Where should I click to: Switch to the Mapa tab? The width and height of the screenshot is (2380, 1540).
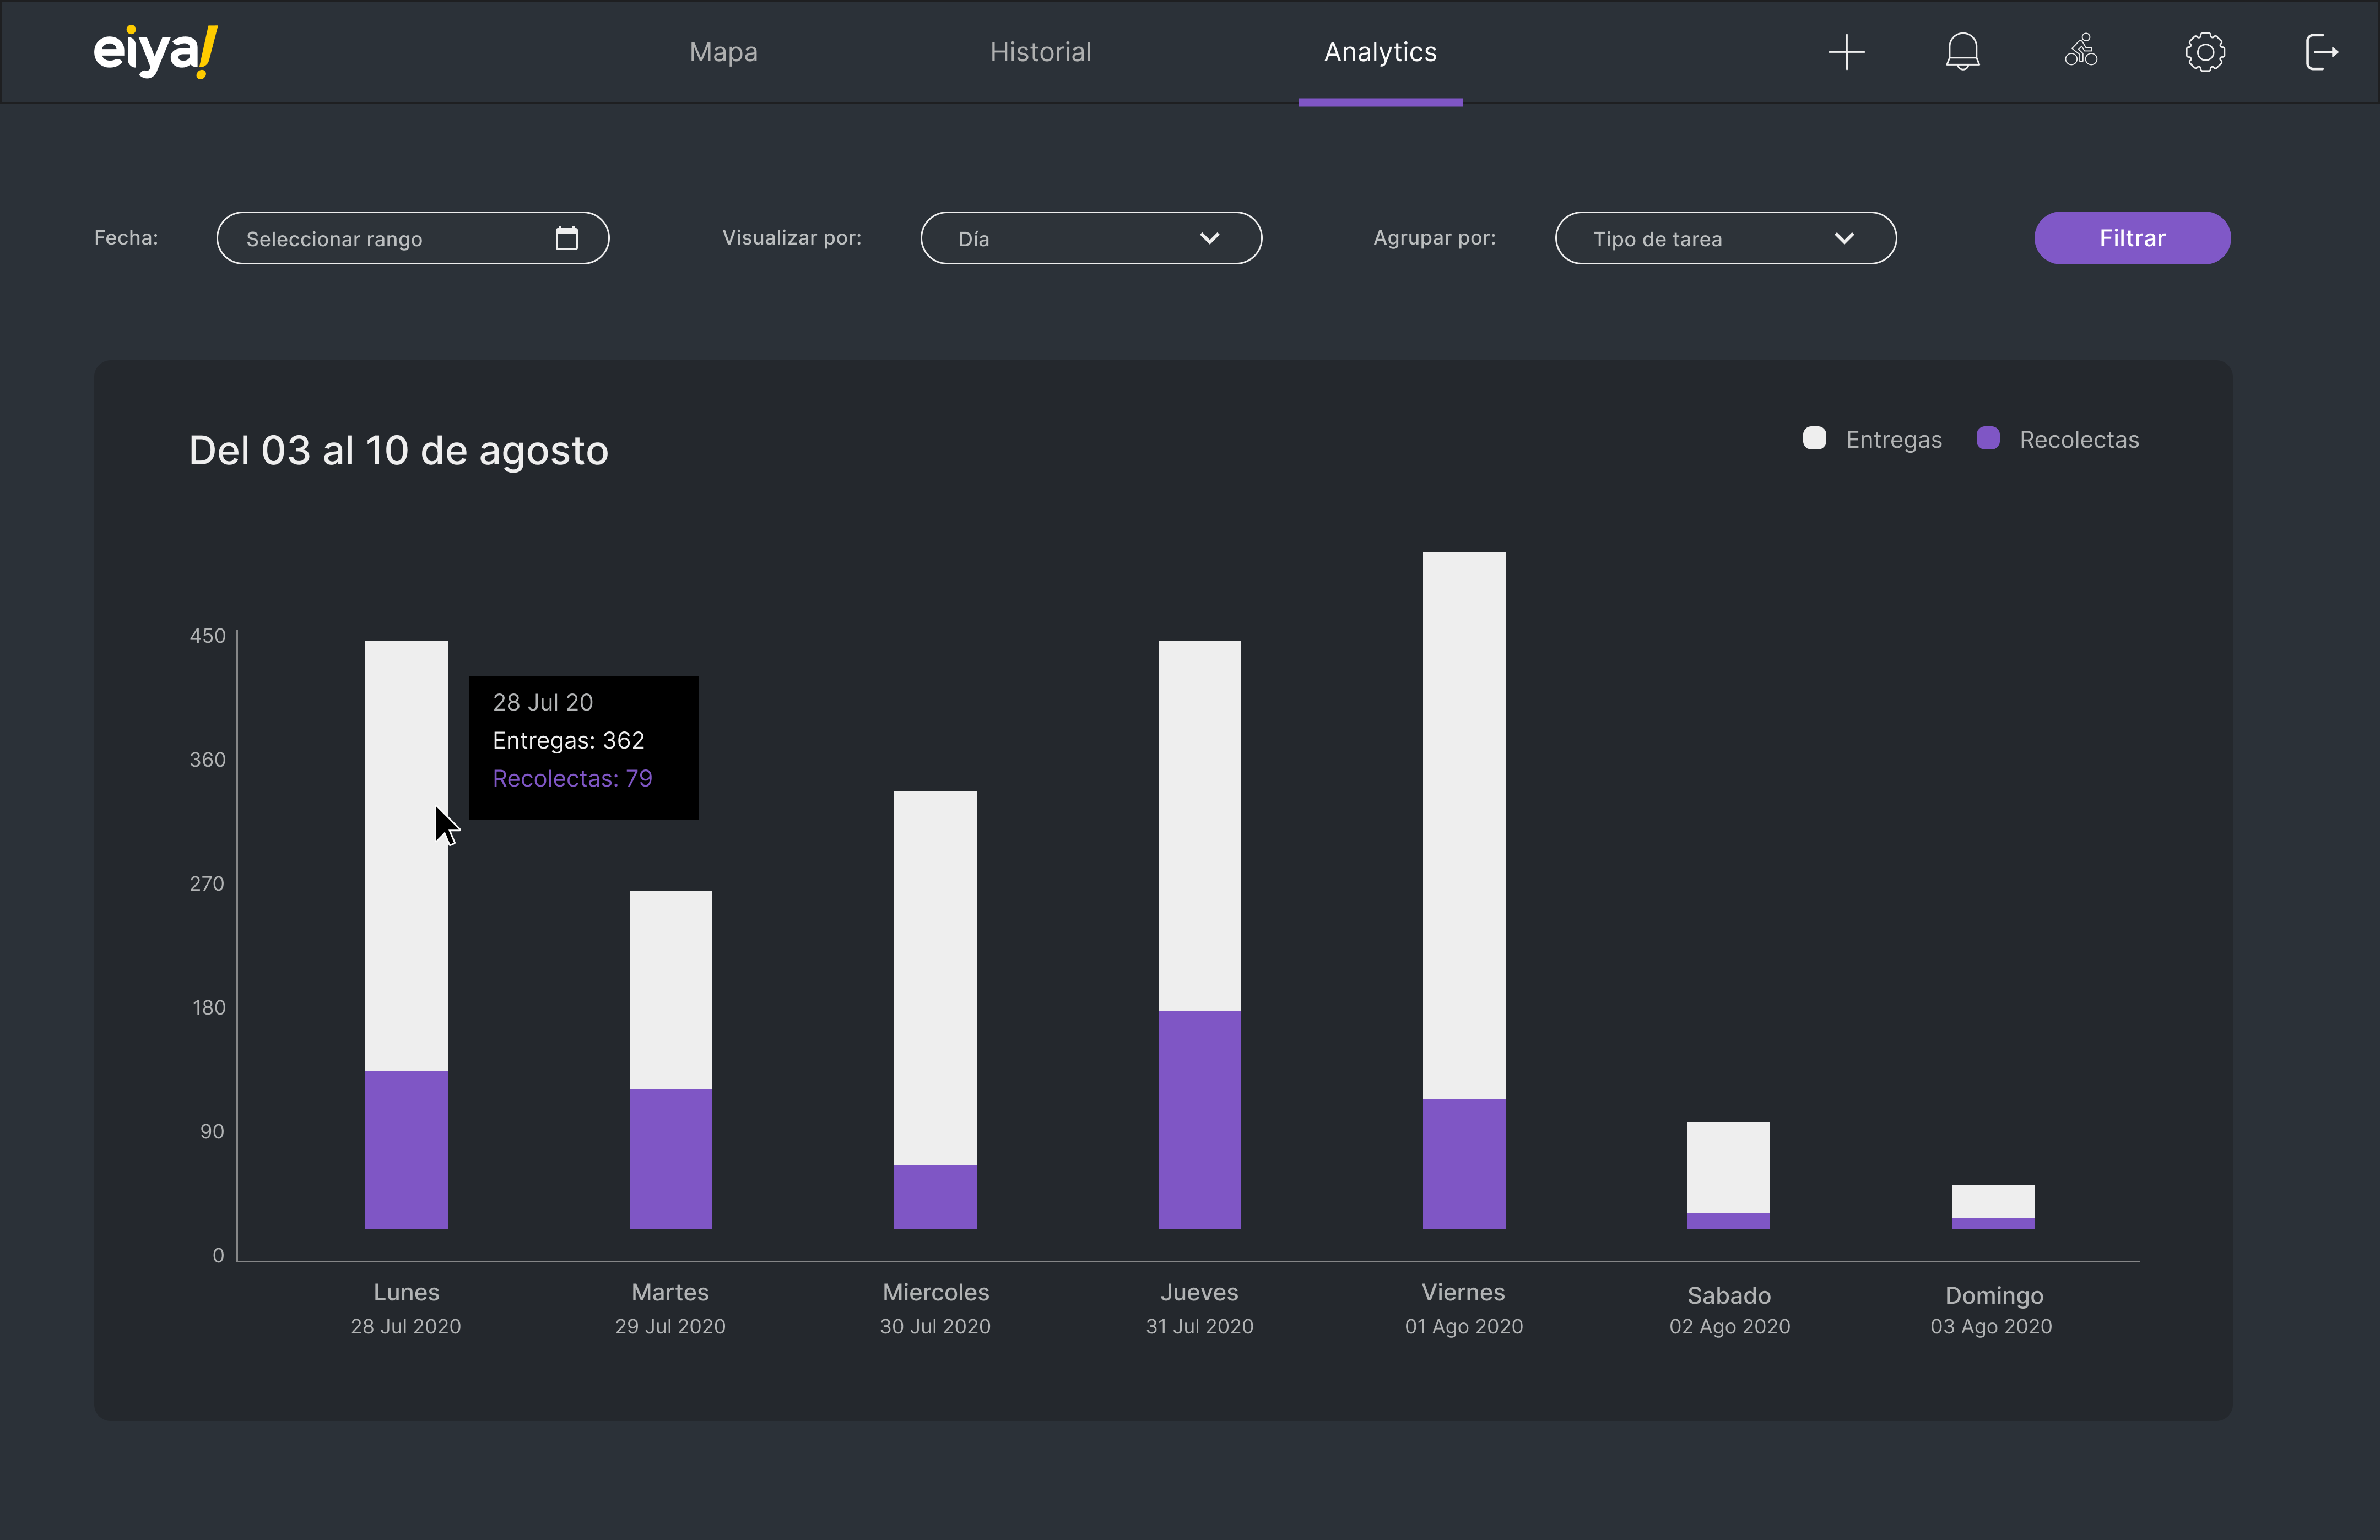723,52
